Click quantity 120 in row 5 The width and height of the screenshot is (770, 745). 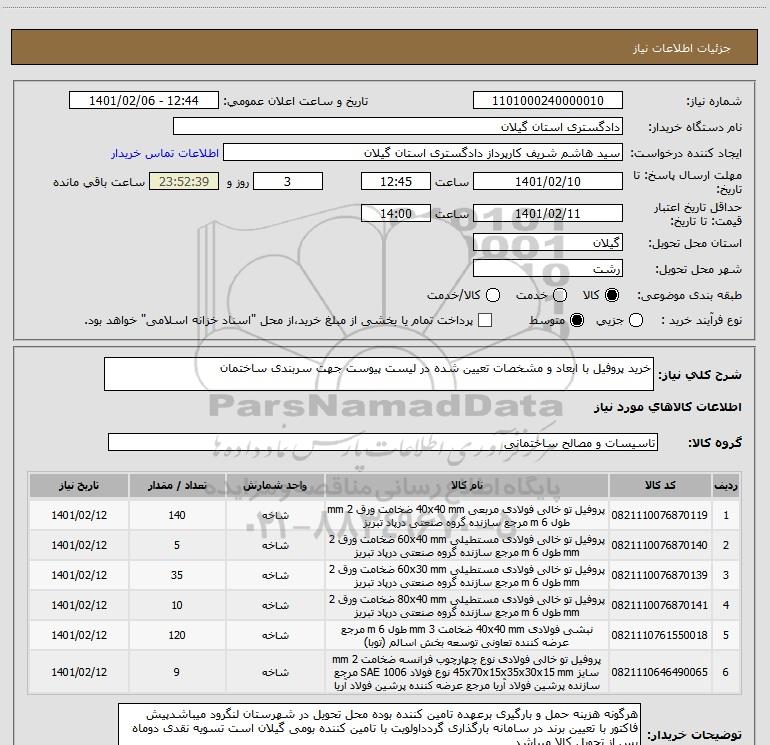coord(177,635)
